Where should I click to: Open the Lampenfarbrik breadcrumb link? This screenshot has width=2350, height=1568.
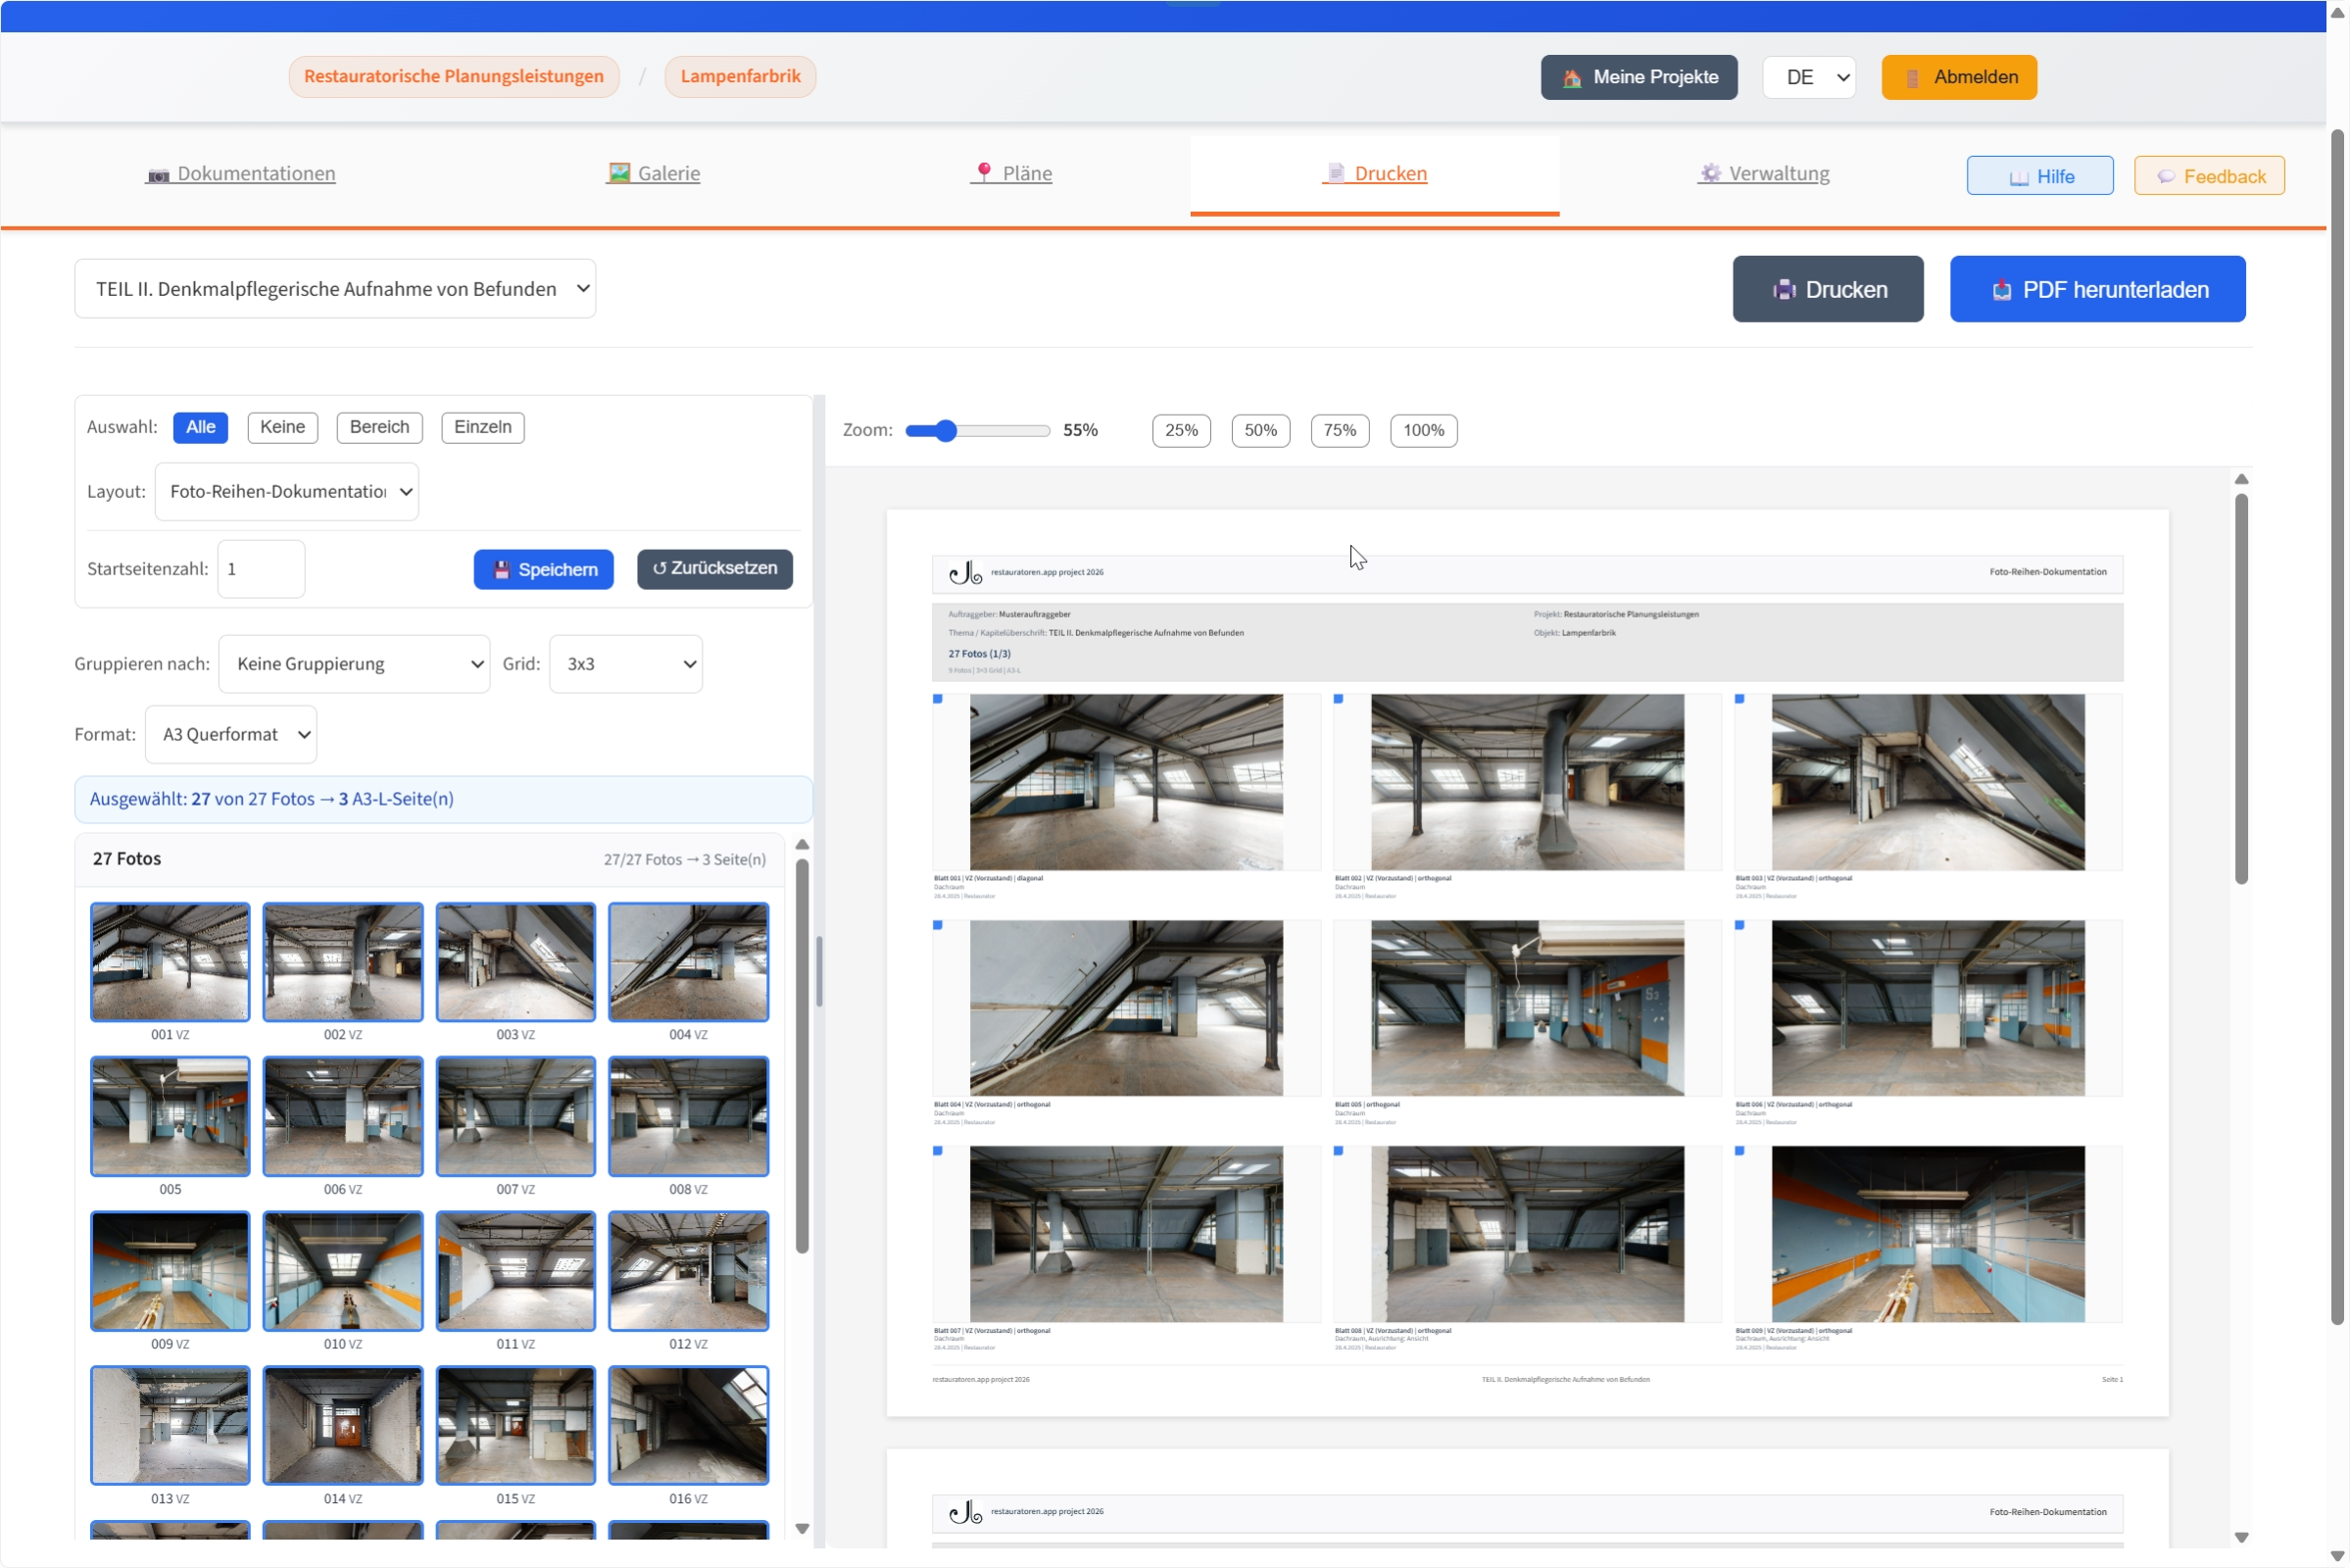[740, 77]
